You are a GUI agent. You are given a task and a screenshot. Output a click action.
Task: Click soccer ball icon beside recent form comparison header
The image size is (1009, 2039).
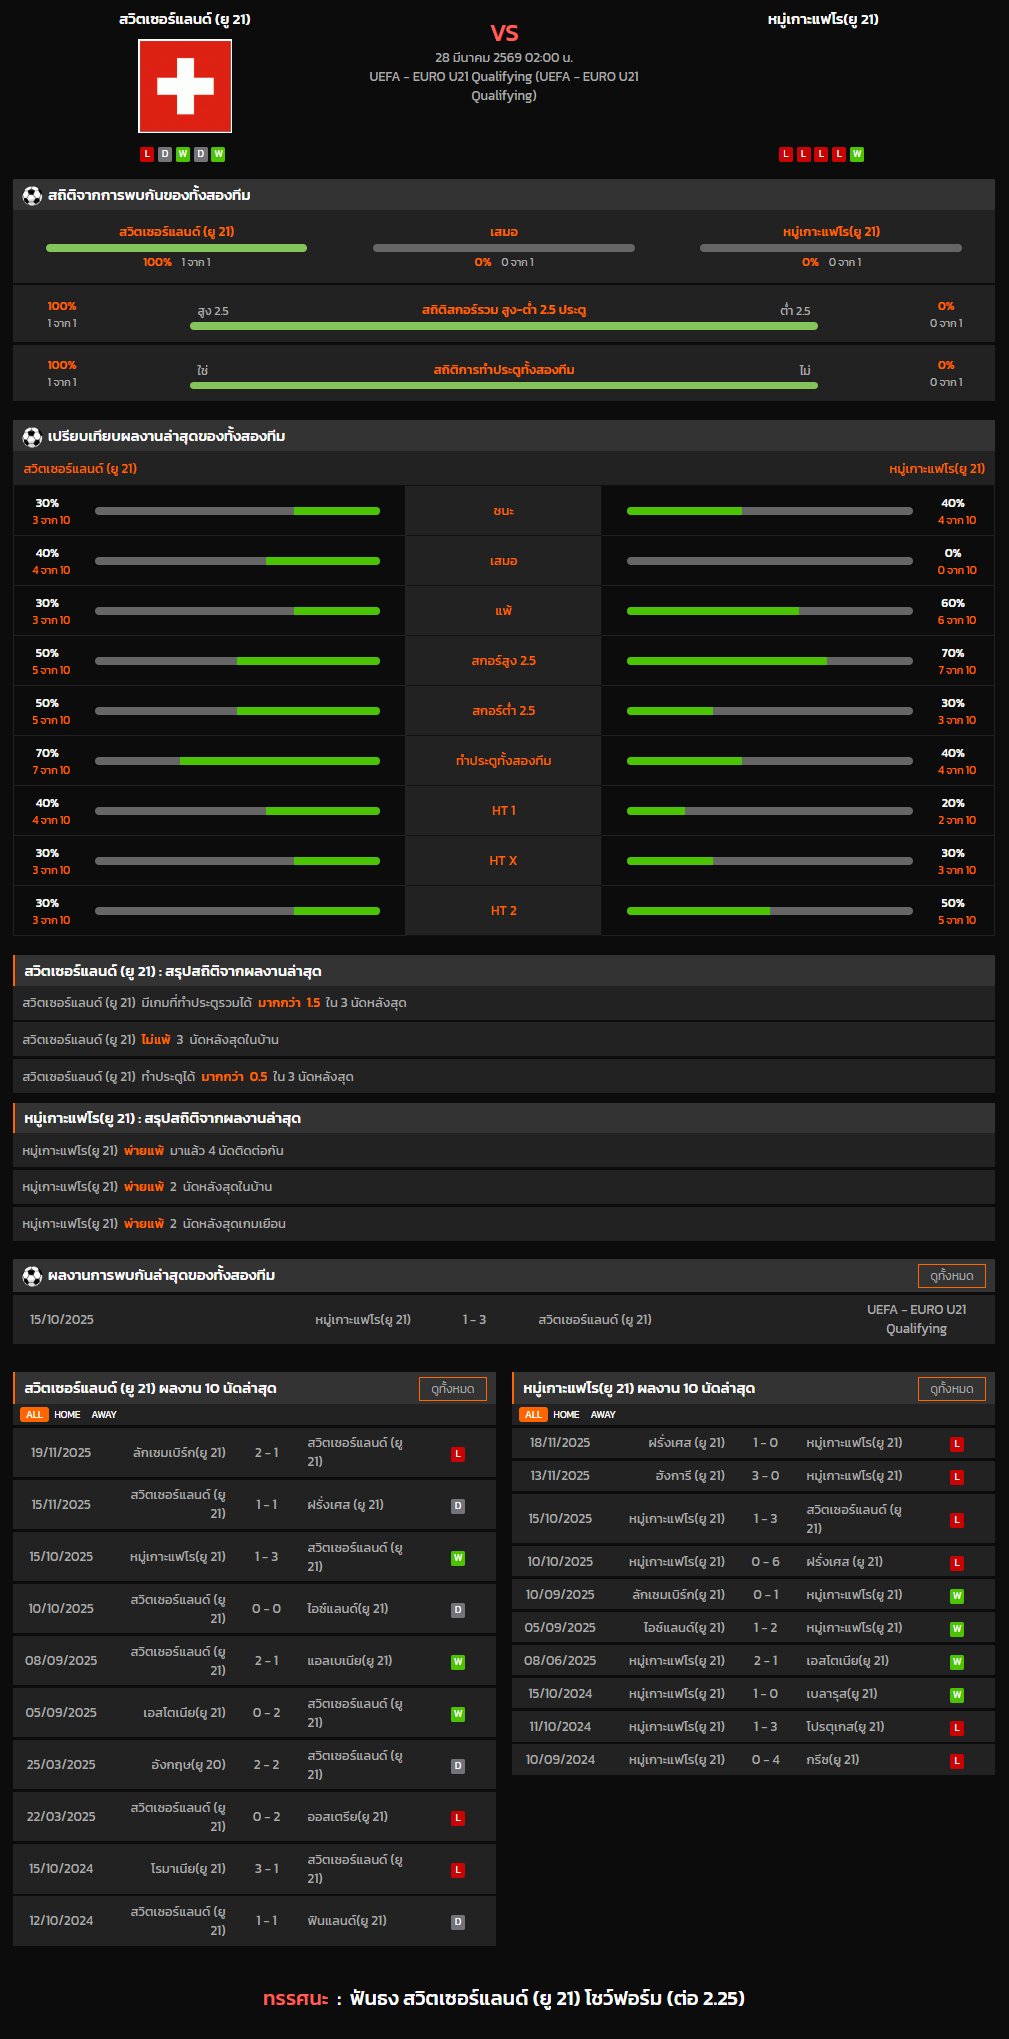(32, 436)
